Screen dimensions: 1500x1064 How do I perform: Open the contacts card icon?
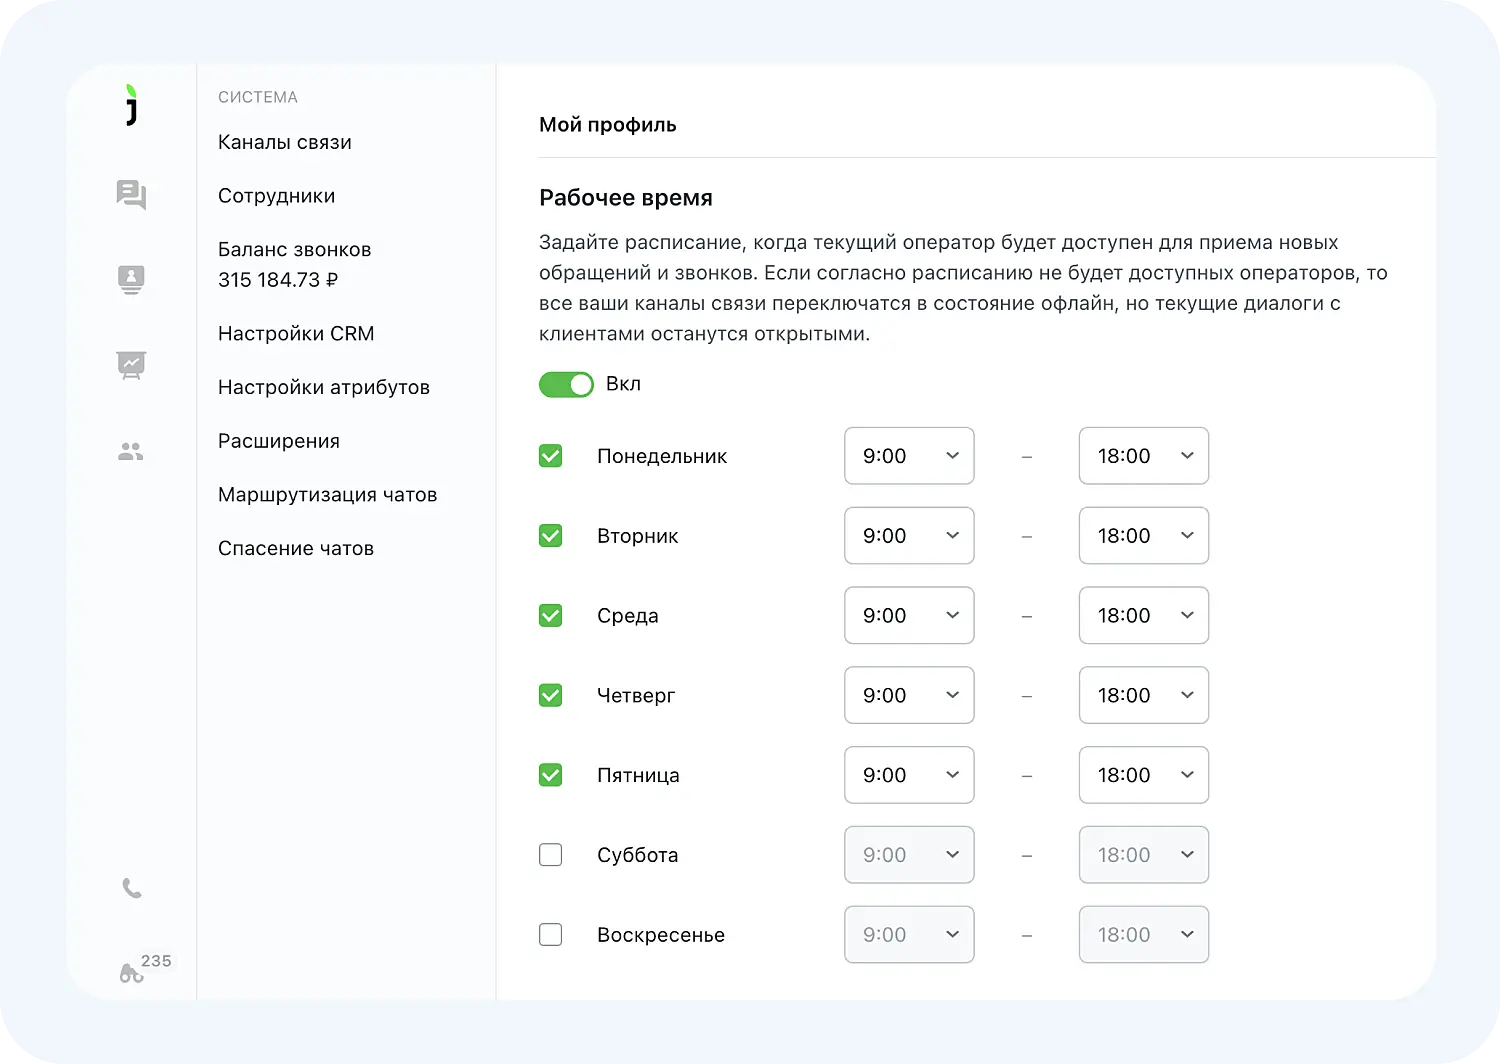pyautogui.click(x=131, y=279)
